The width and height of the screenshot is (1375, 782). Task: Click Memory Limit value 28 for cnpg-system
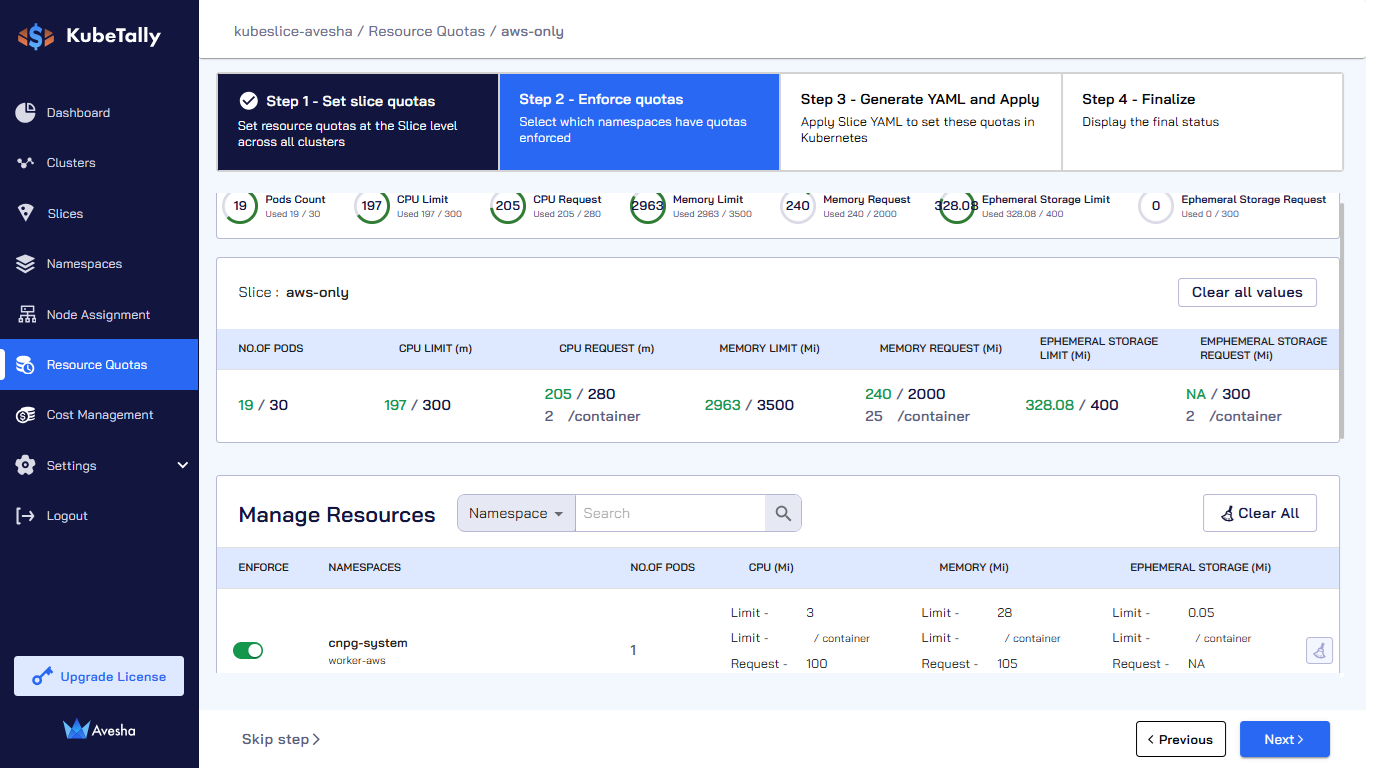(1005, 613)
